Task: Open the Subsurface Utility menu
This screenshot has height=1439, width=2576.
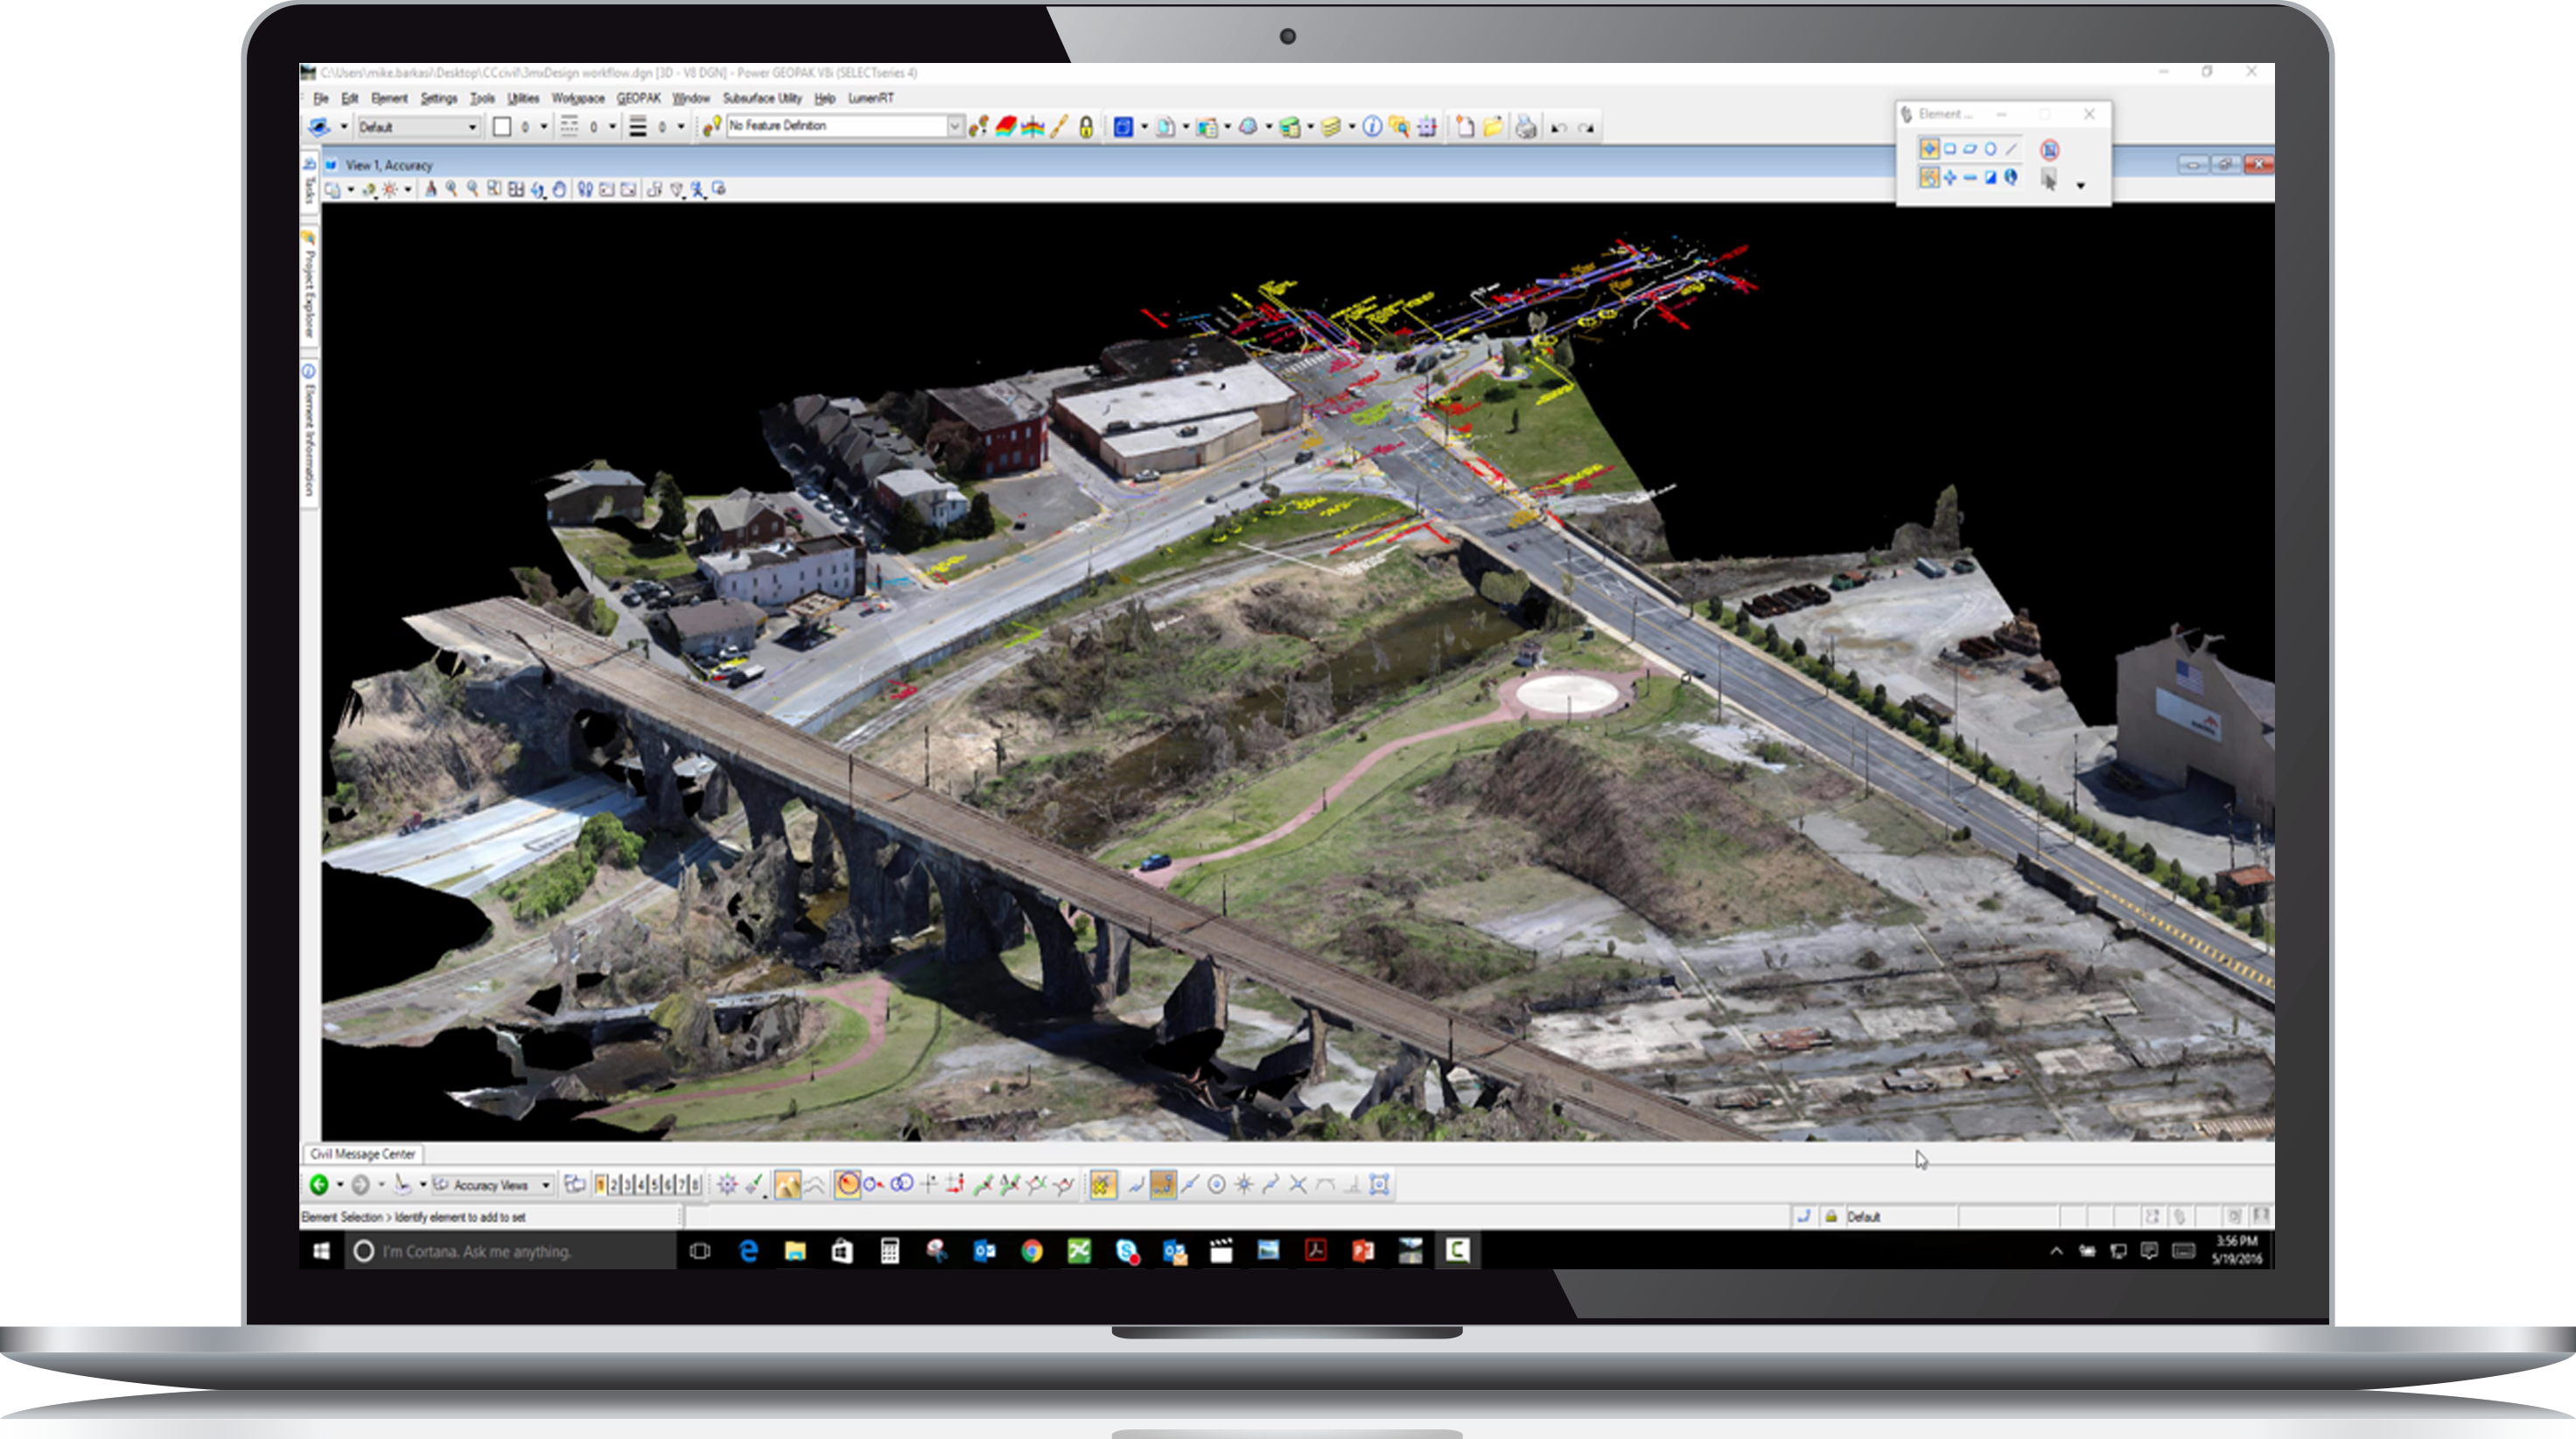Action: click(764, 99)
